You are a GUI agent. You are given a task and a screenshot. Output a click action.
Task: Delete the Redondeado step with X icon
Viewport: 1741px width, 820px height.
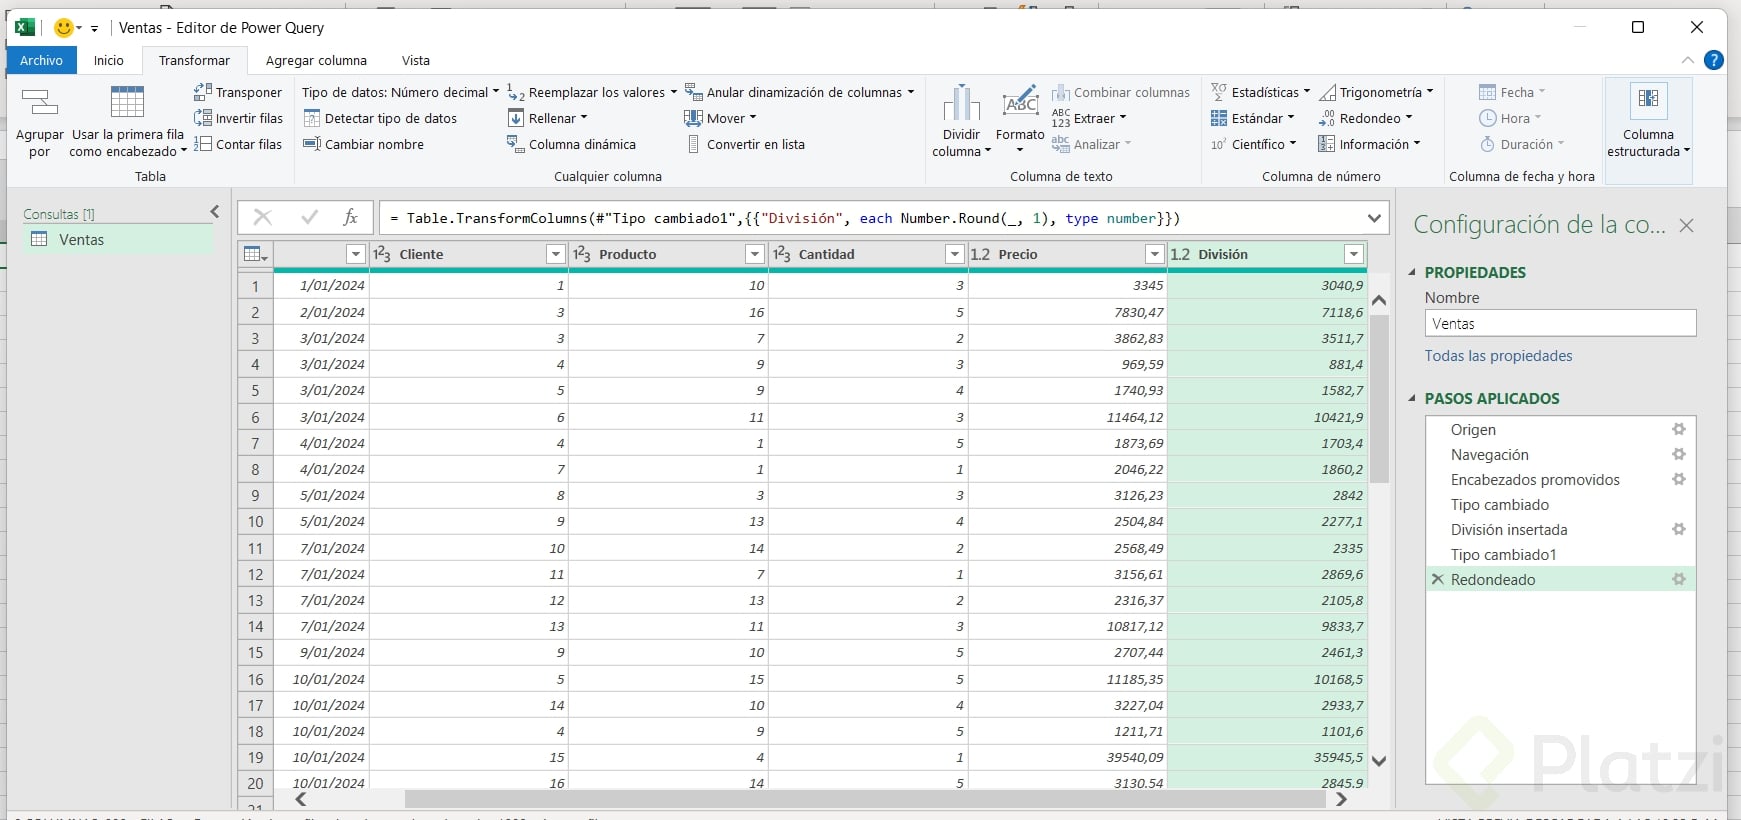tap(1437, 579)
